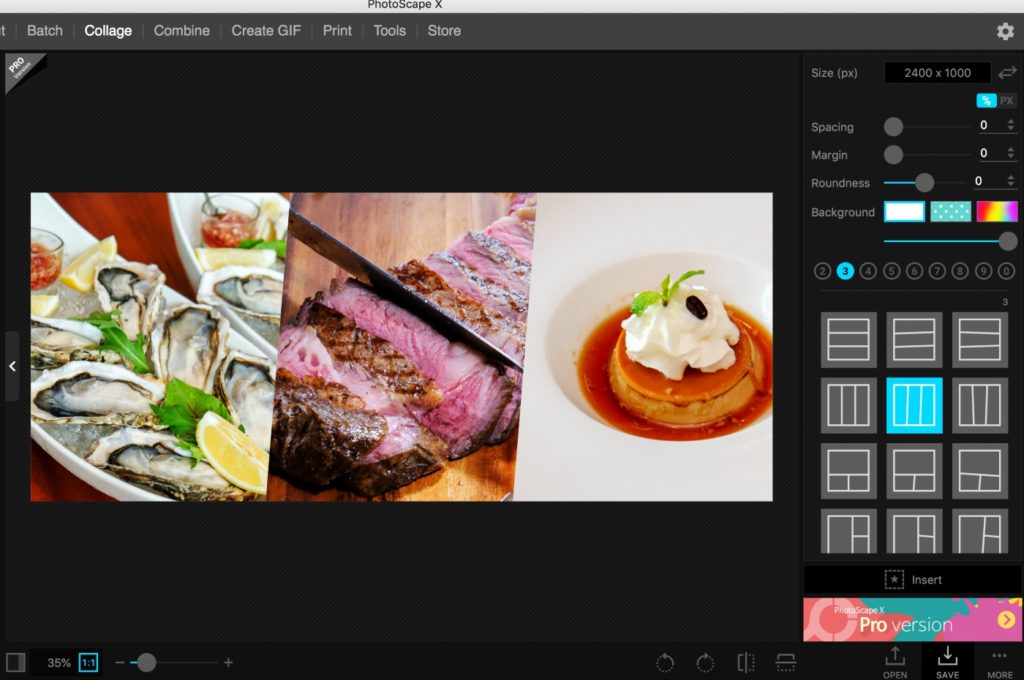Flip the image vertically
Screen dimensions: 1024x680
click(x=785, y=662)
